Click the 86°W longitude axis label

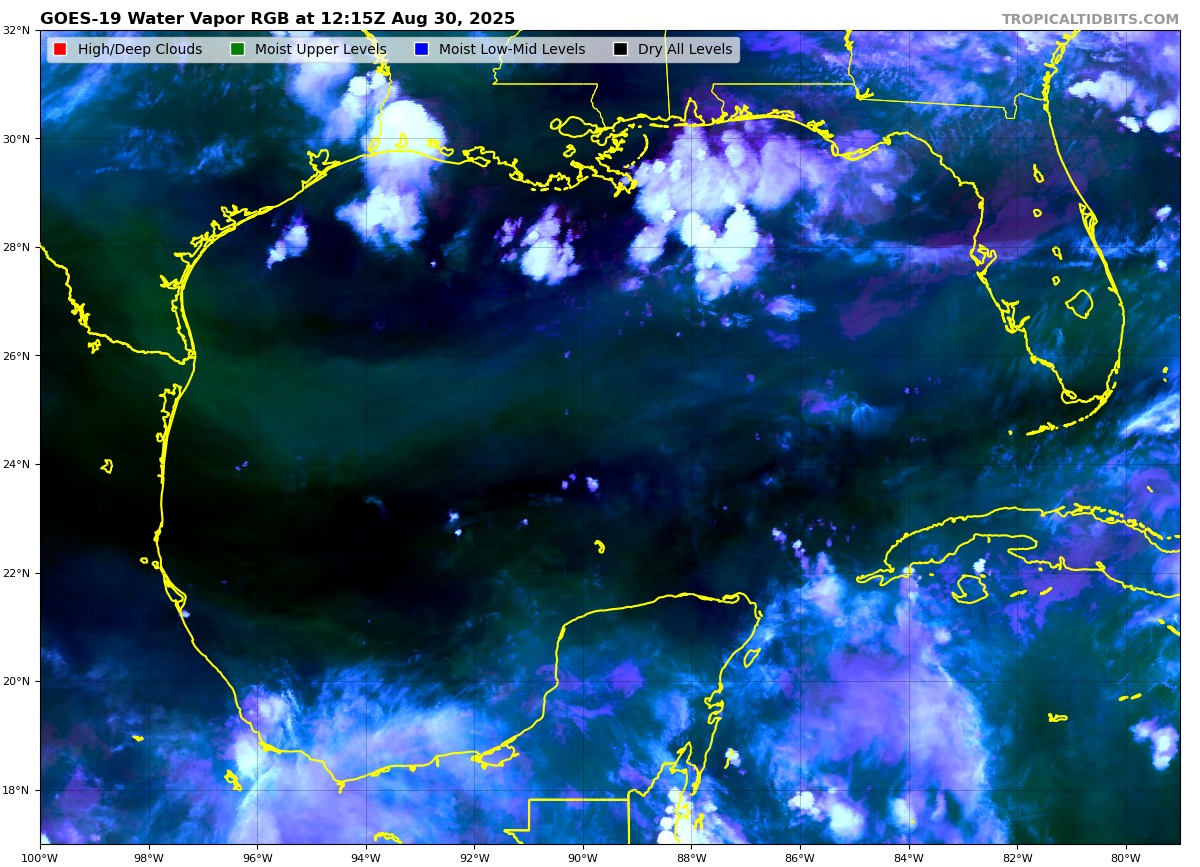pos(800,857)
